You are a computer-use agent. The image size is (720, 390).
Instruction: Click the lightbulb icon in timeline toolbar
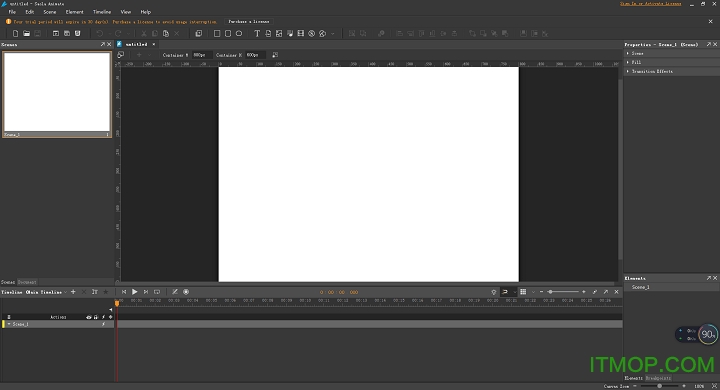tap(494, 292)
